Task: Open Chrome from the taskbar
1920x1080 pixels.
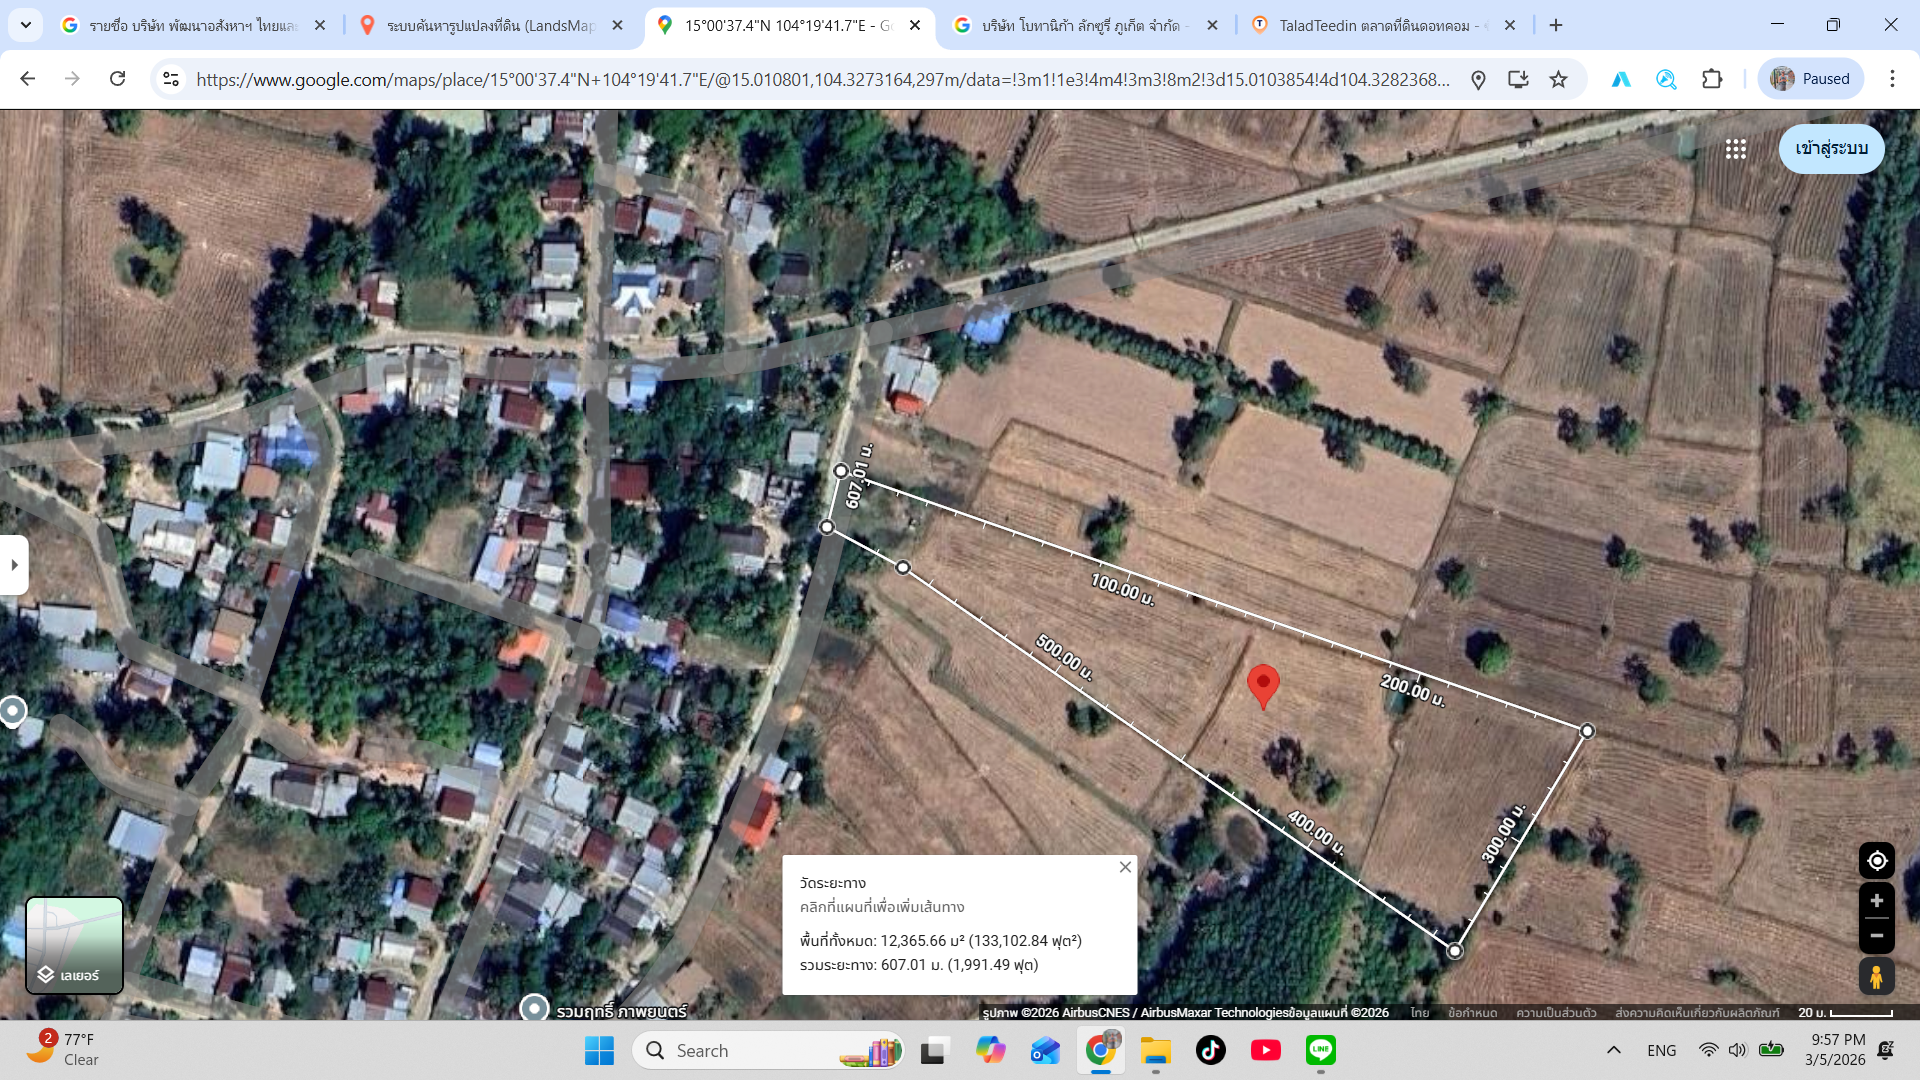Action: coord(1101,1050)
